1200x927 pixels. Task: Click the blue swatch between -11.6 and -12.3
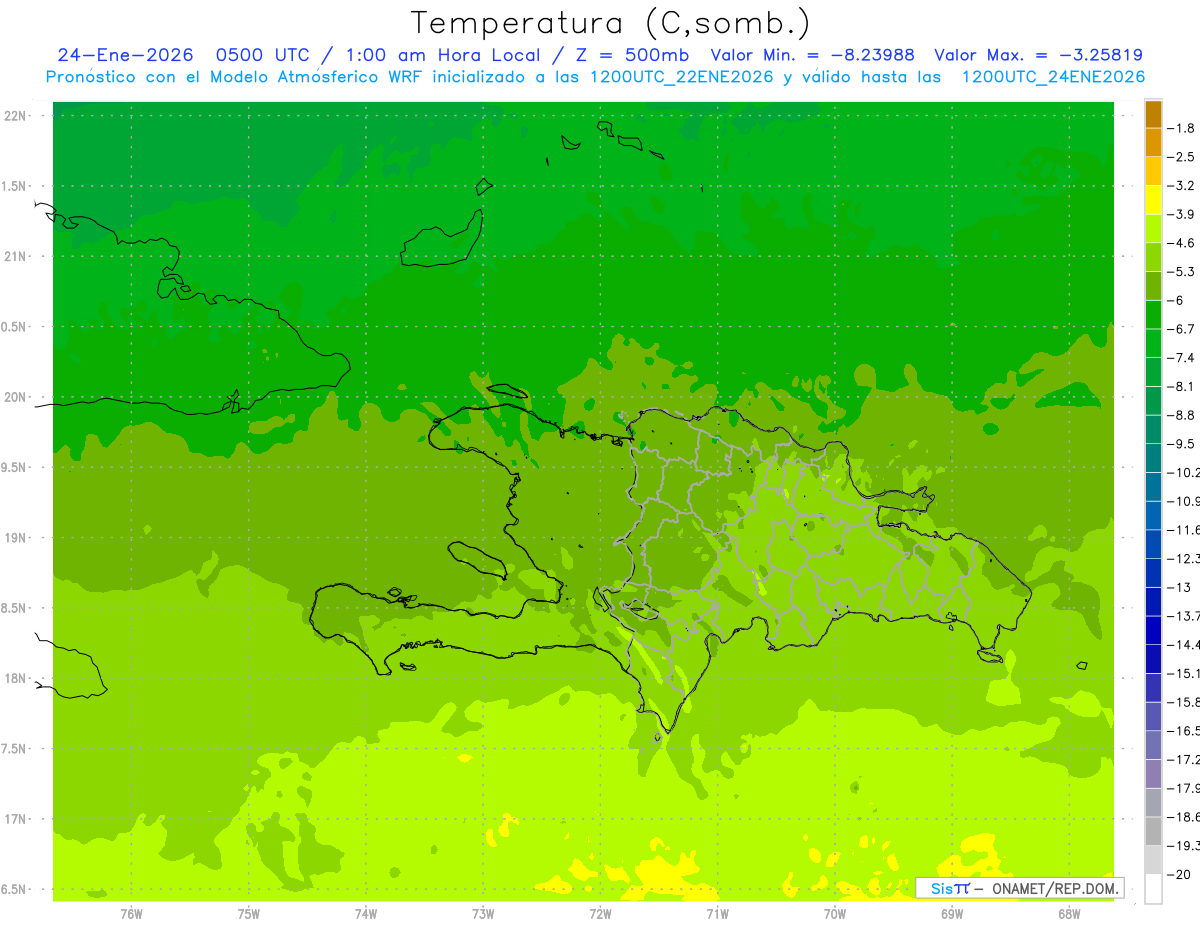(1153, 543)
